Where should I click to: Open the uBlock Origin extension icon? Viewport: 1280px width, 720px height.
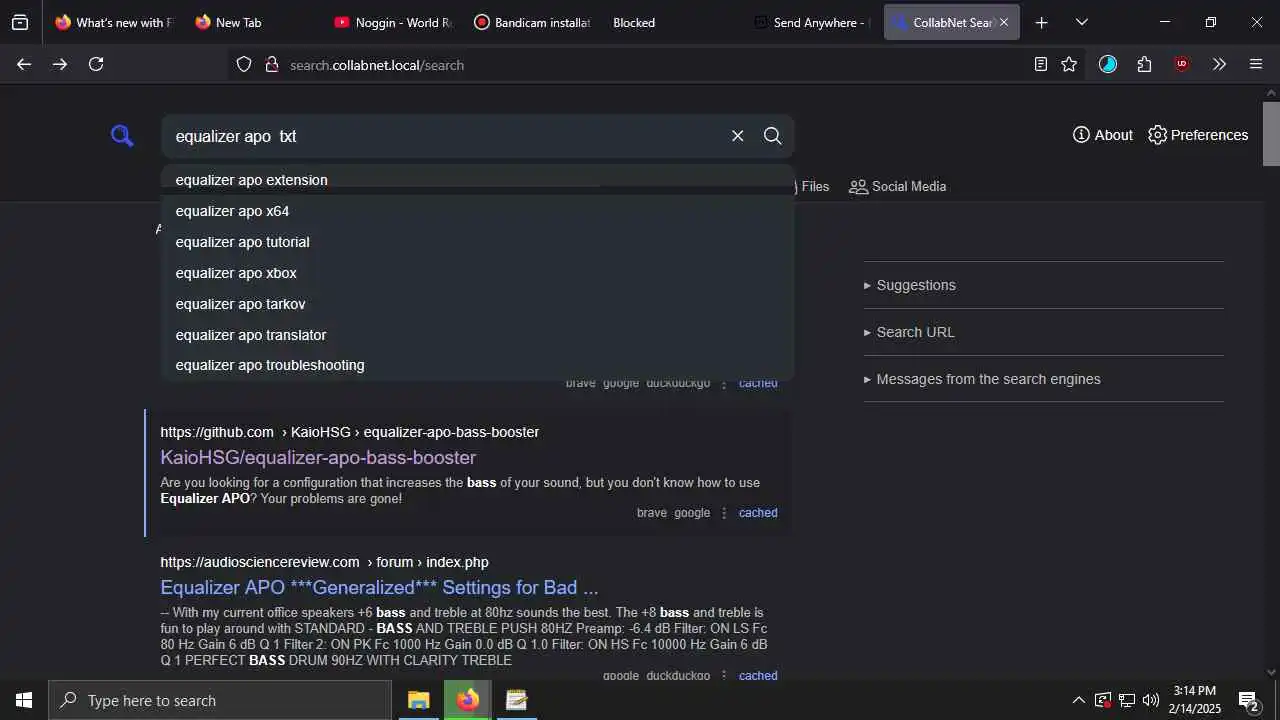(1182, 64)
